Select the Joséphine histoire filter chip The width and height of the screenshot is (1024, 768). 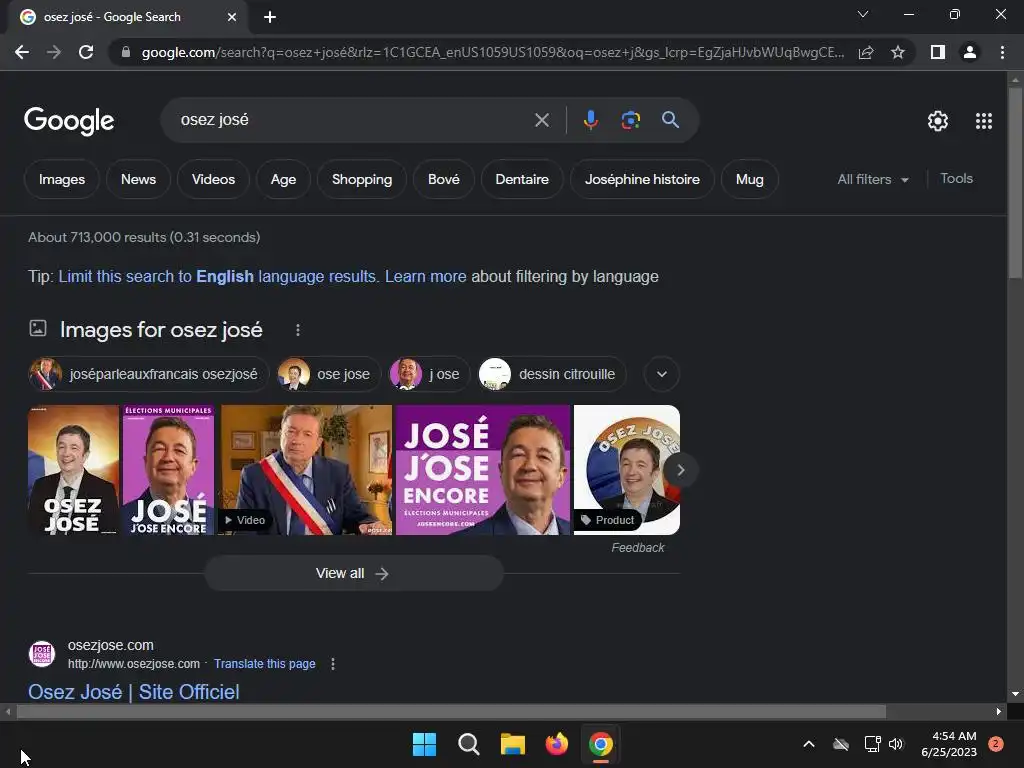pos(642,179)
